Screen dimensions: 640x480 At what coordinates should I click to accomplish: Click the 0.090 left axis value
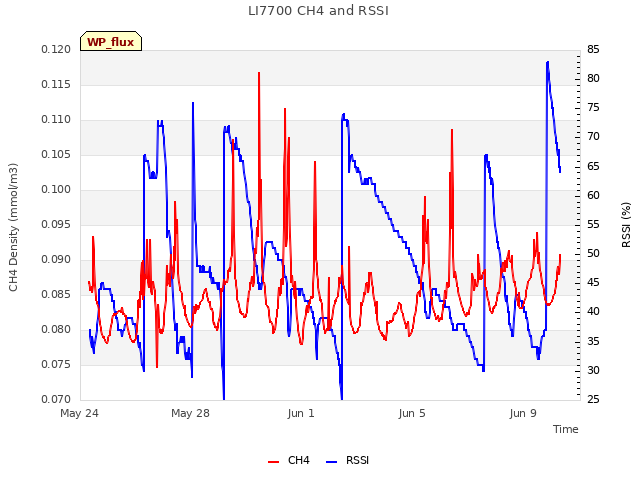[56, 260]
